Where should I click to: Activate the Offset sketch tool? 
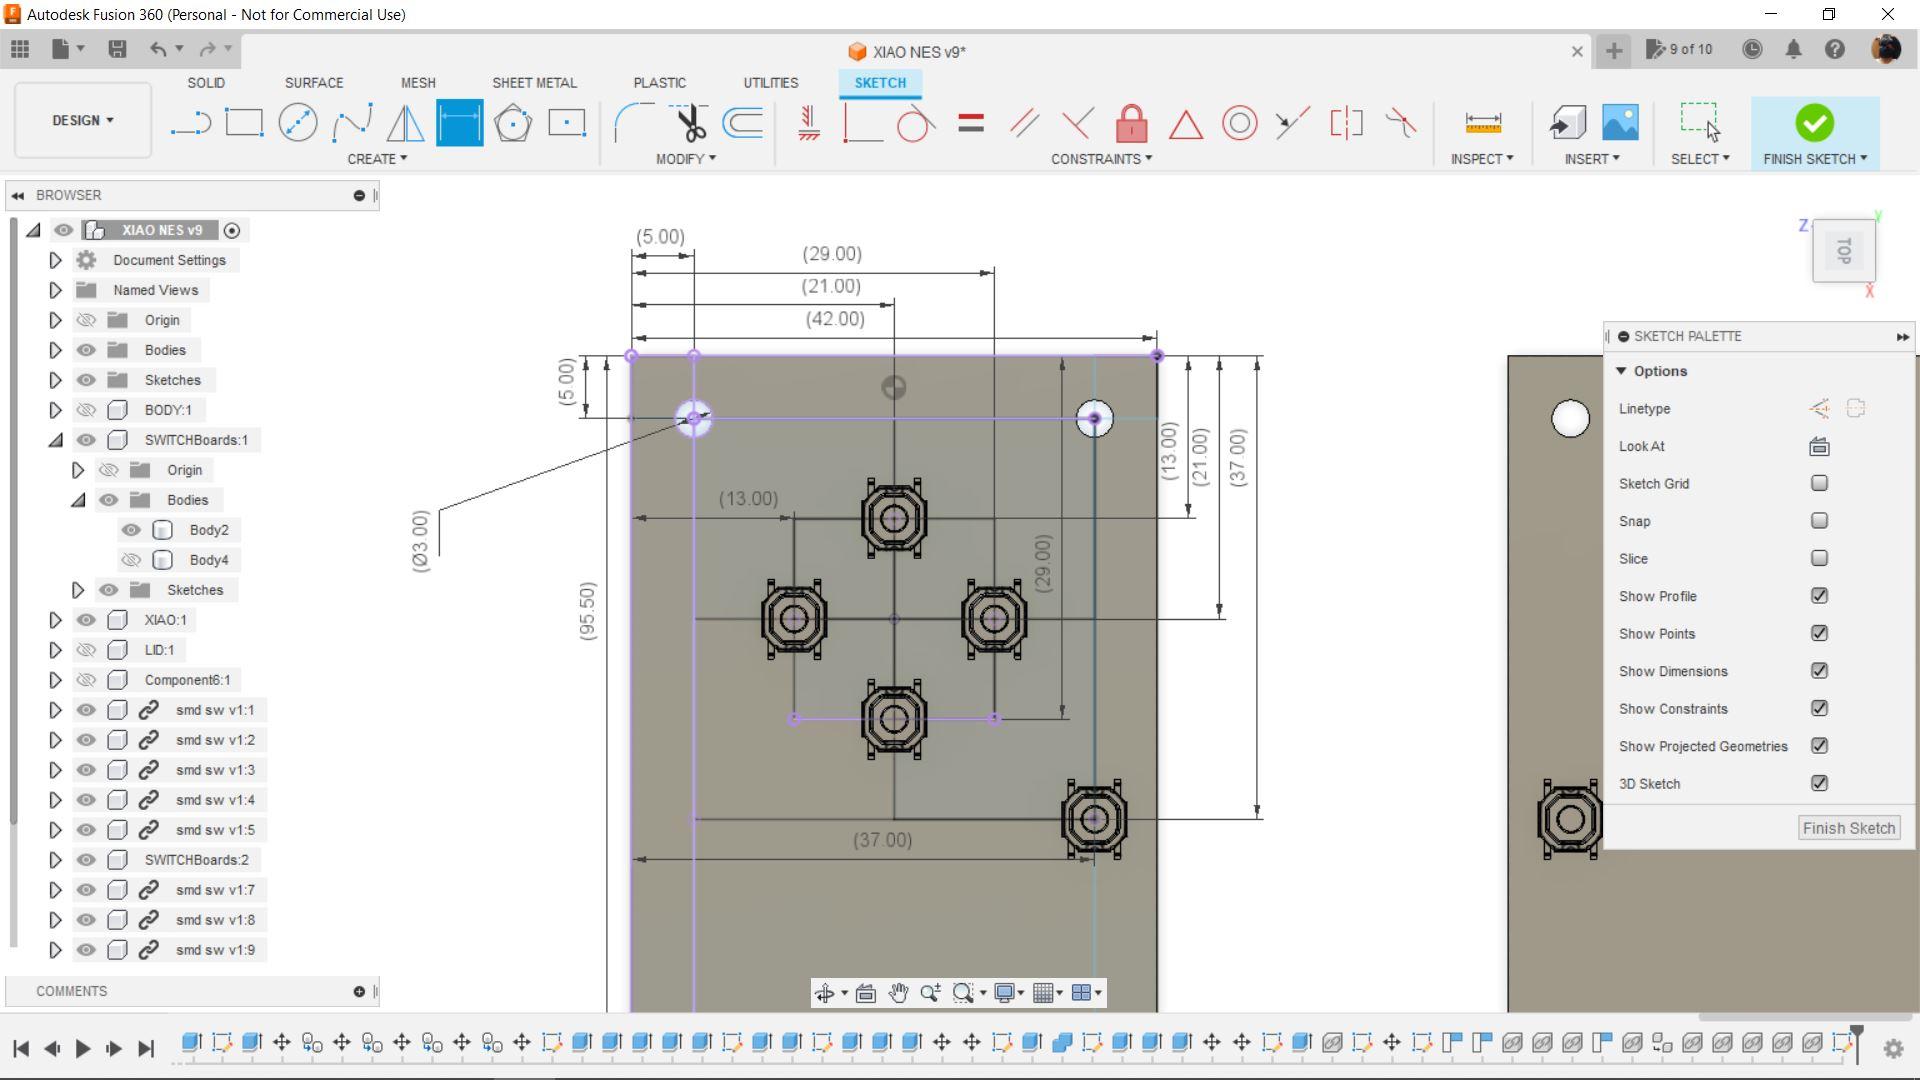742,123
